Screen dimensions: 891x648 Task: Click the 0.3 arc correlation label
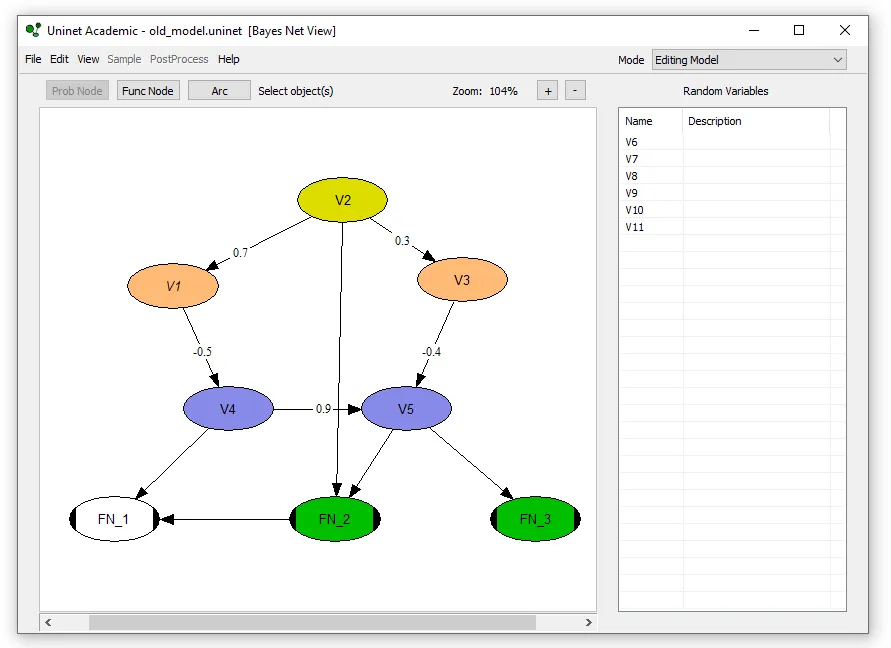pyautogui.click(x=402, y=240)
